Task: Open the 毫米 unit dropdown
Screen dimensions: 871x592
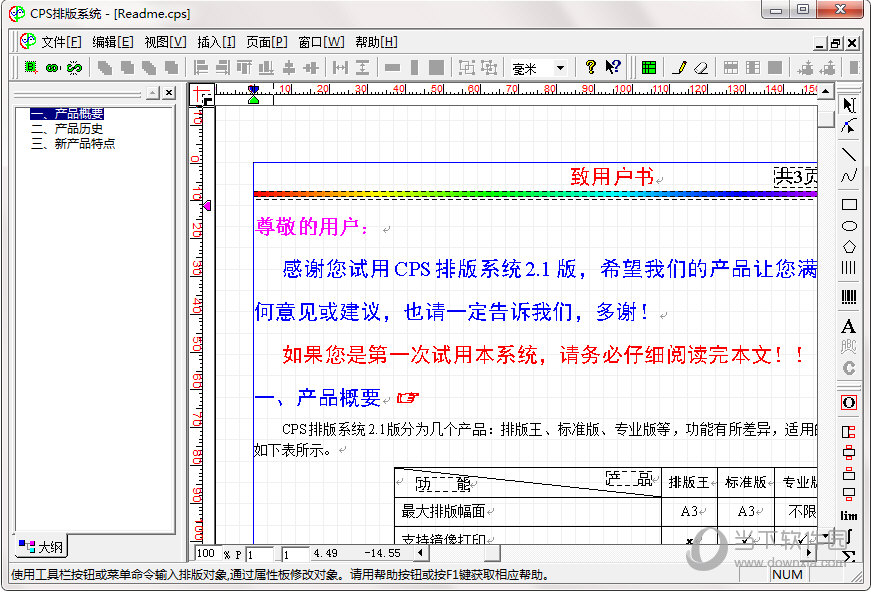Action: pyautogui.click(x=560, y=68)
